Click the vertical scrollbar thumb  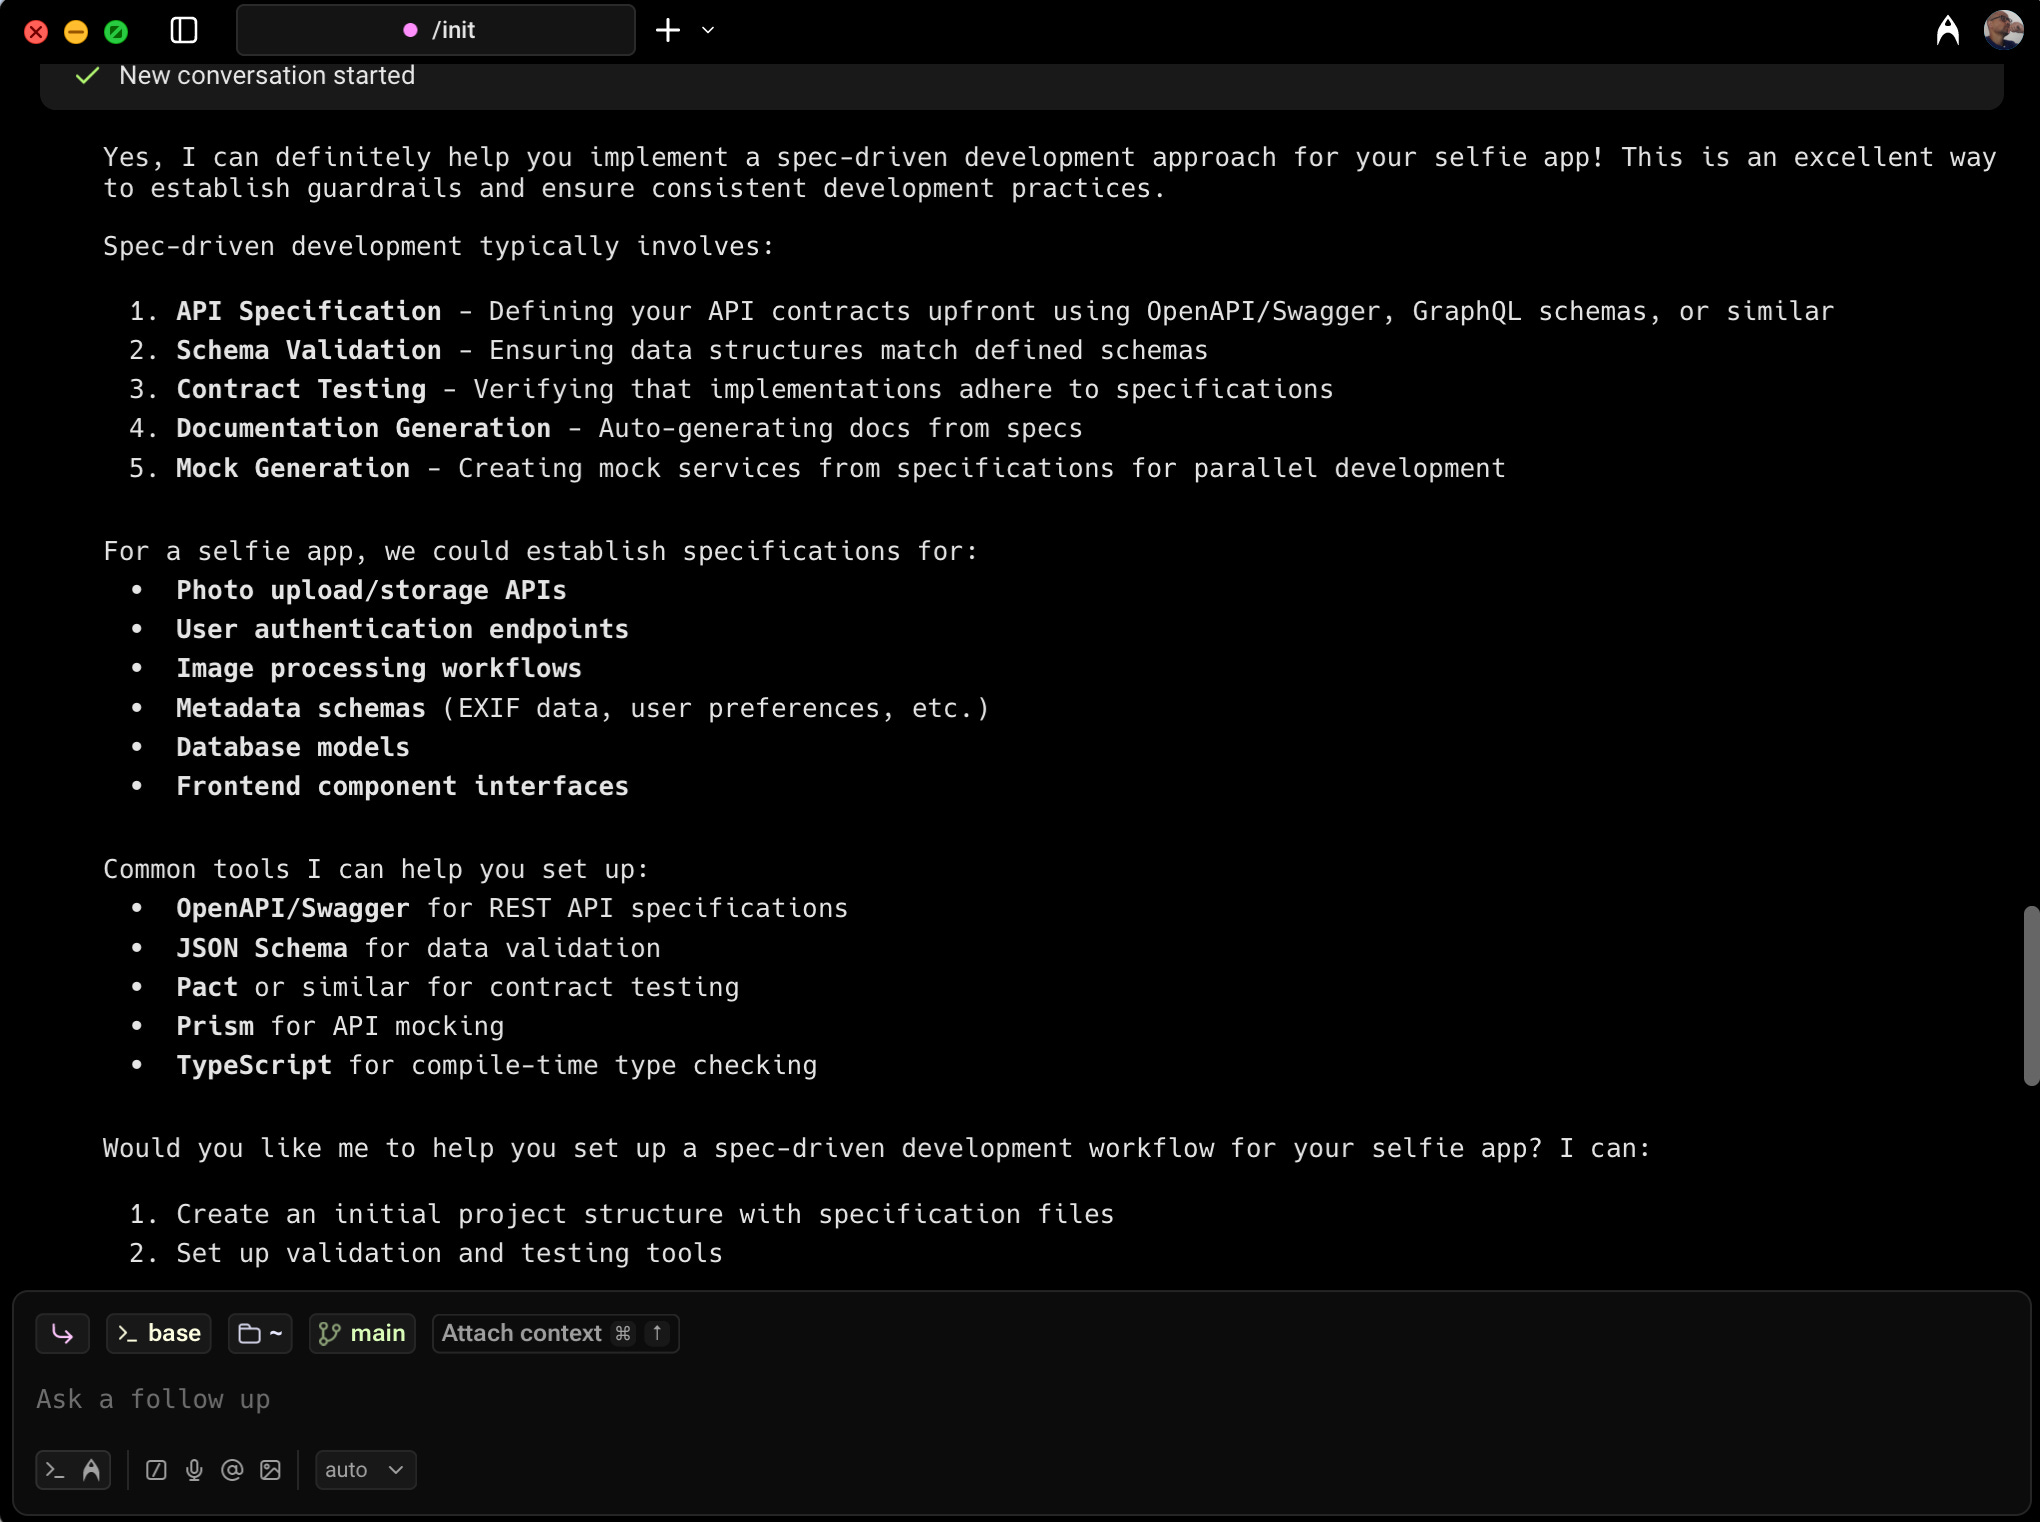(x=2030, y=995)
